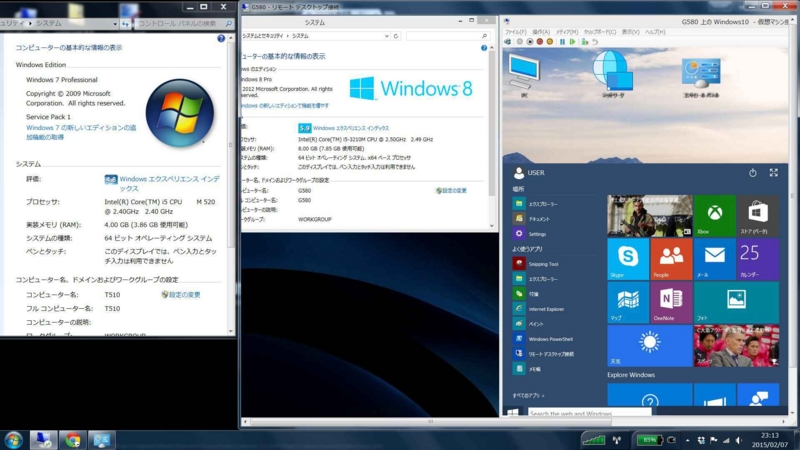The width and height of the screenshot is (800, 450).
Task: Show hidden tray icons arrow on taskbar
Action: click(687, 440)
